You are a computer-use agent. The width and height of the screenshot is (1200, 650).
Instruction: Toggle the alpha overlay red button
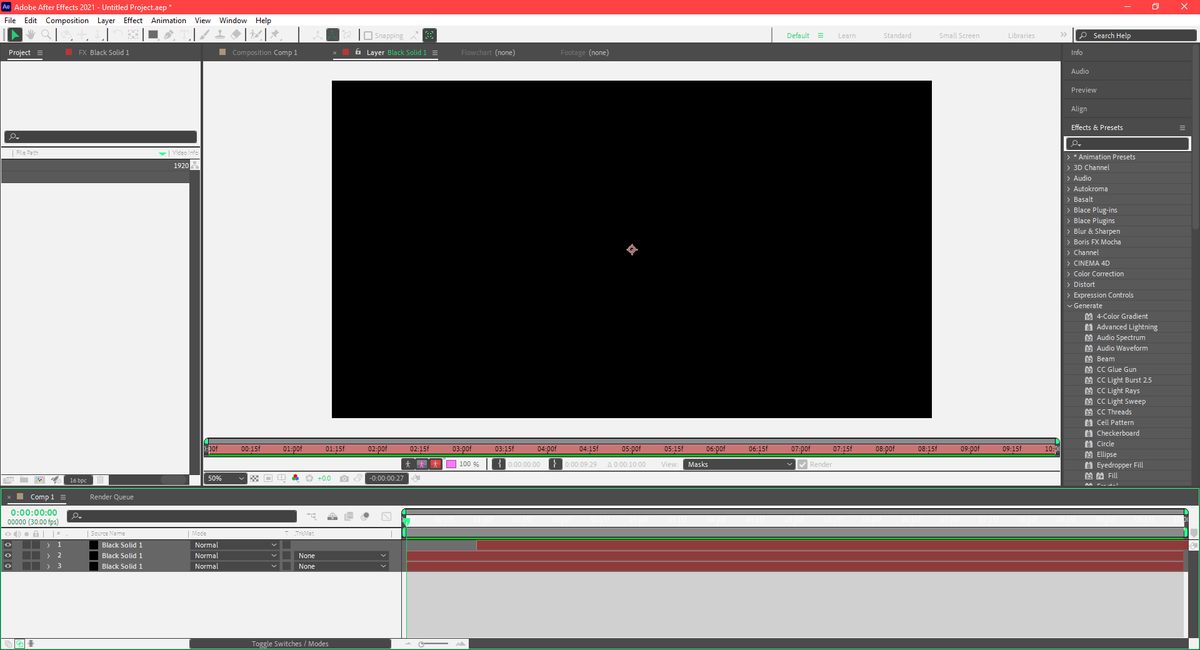coord(435,464)
